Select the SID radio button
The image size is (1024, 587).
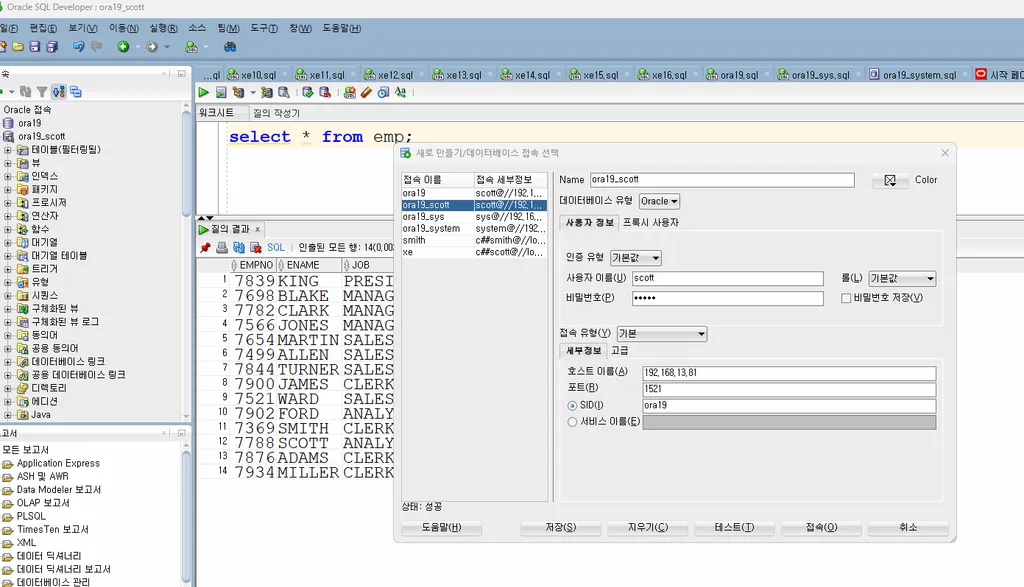573,405
